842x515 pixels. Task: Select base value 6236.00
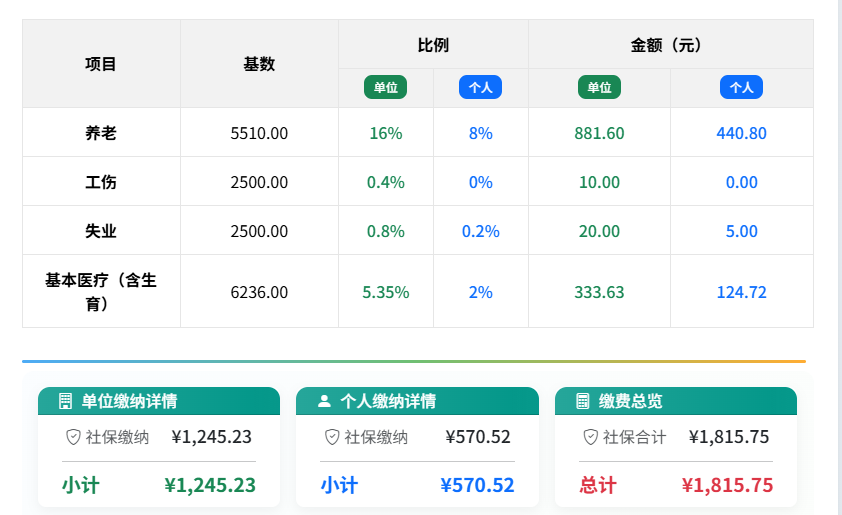click(259, 292)
